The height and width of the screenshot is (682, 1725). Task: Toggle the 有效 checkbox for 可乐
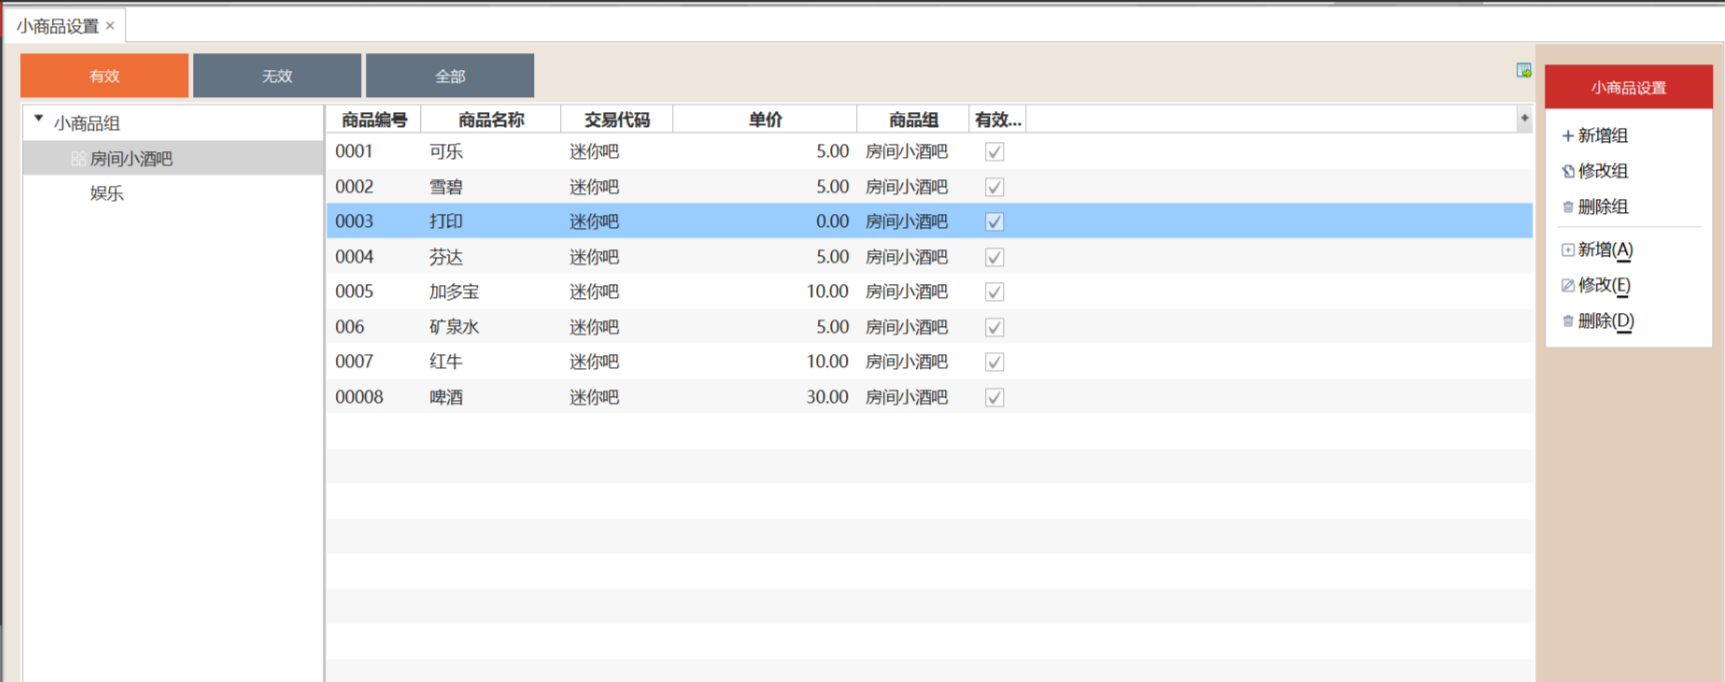click(994, 152)
